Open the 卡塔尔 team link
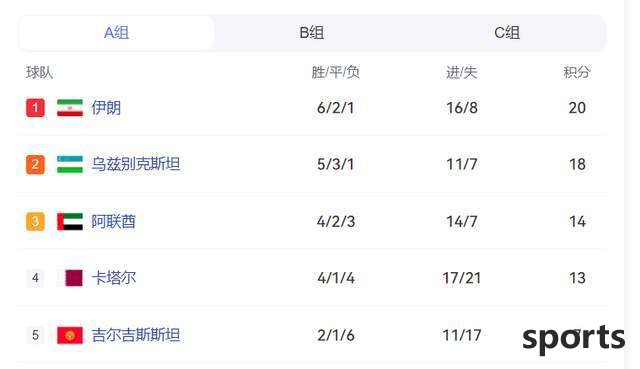 [113, 278]
